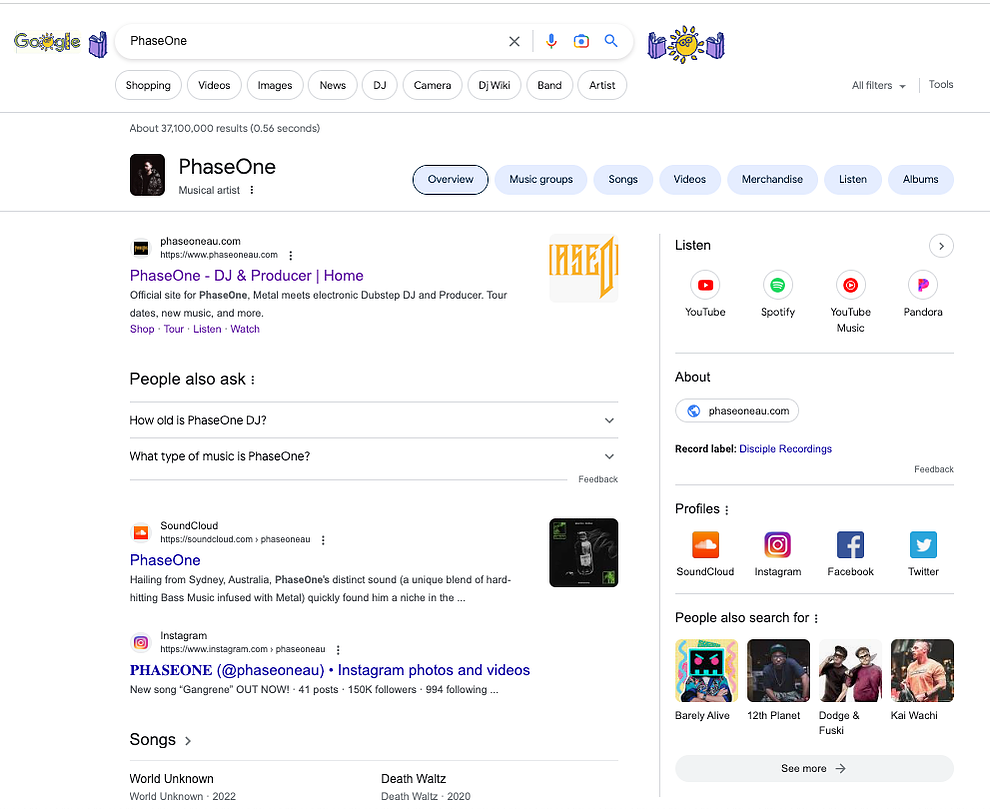Open 'PhaseOne - DJ & Producer | Home' link
The image size is (990, 809).
[x=246, y=276]
